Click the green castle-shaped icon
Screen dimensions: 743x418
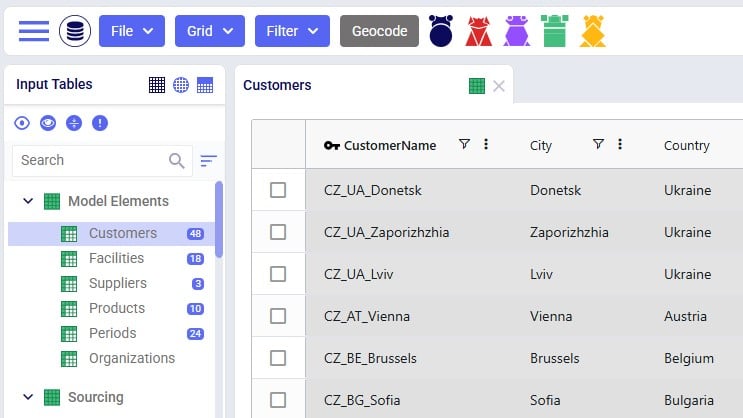coord(554,31)
